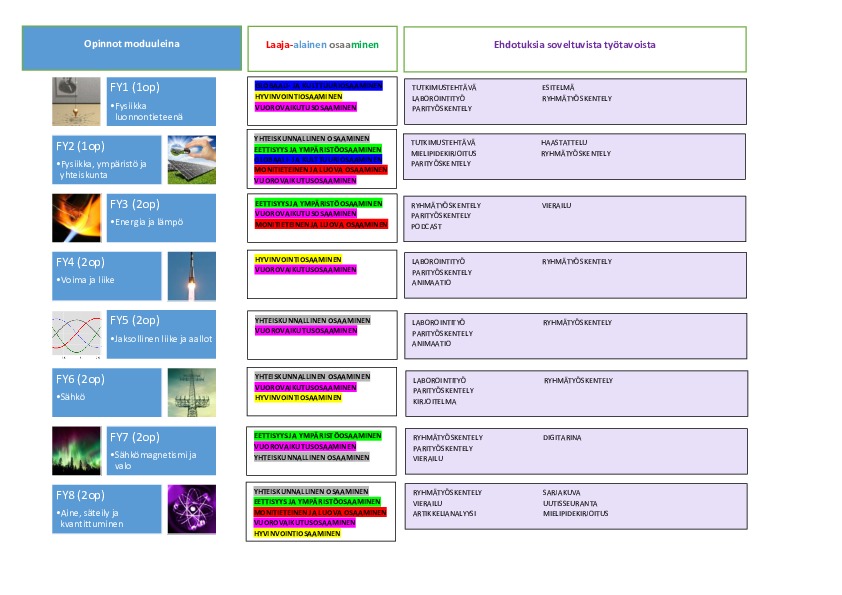This screenshot has height=595, width=842.
Task: Select the solar panel image beside FY2
Action: pos(191,159)
